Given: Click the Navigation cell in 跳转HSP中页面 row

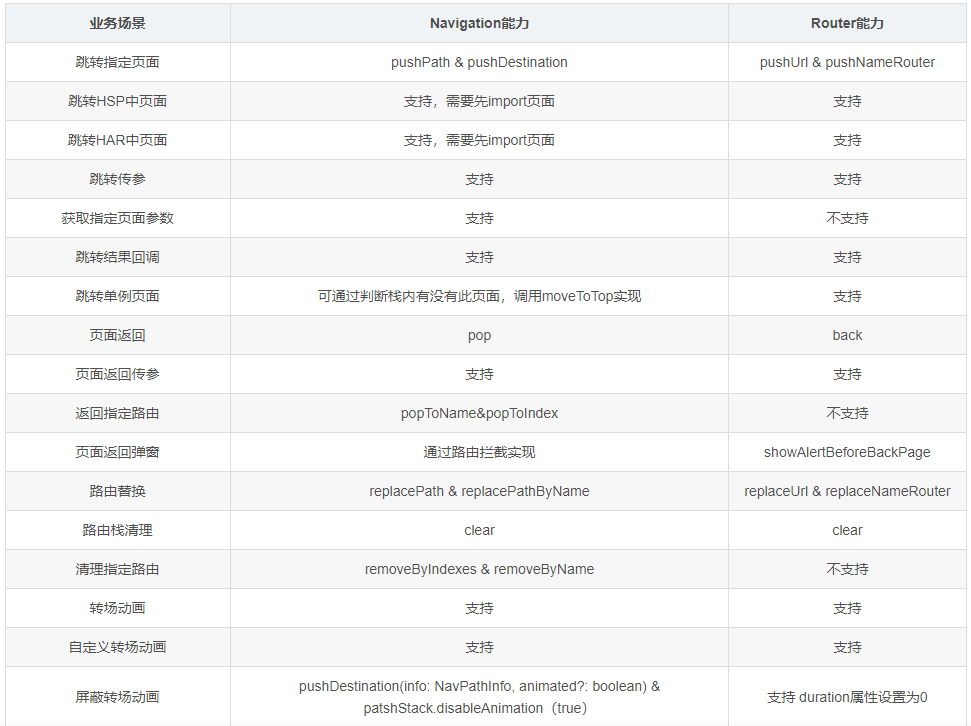Looking at the screenshot, I should coord(479,101).
